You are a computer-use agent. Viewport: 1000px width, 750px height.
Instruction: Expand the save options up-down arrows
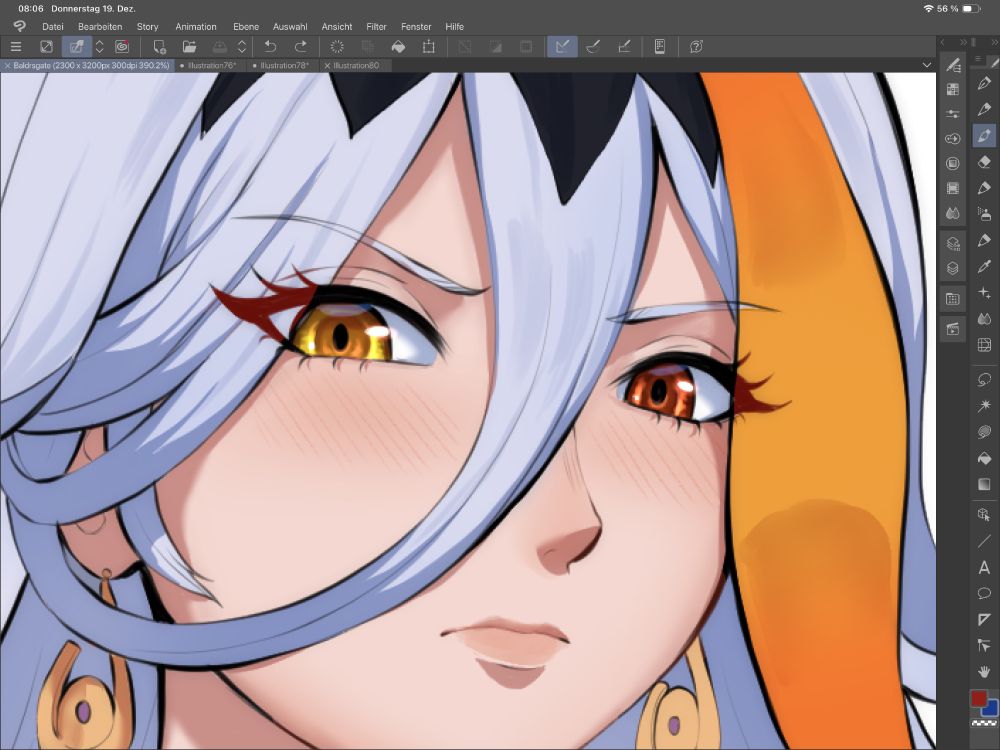(x=242, y=47)
